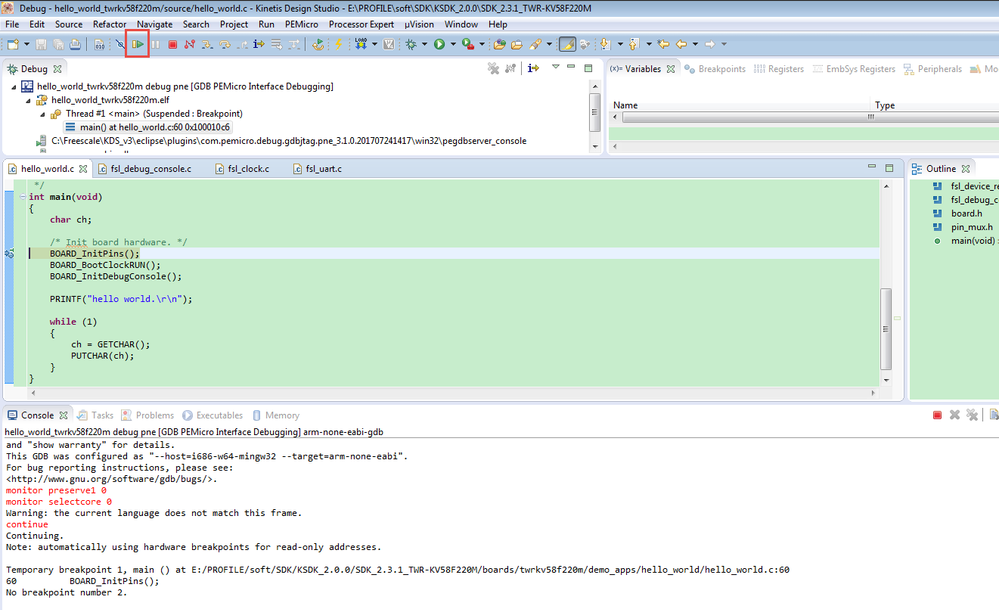Click the red Terminate icon in Console
The width and height of the screenshot is (999, 610).
[x=937, y=416]
